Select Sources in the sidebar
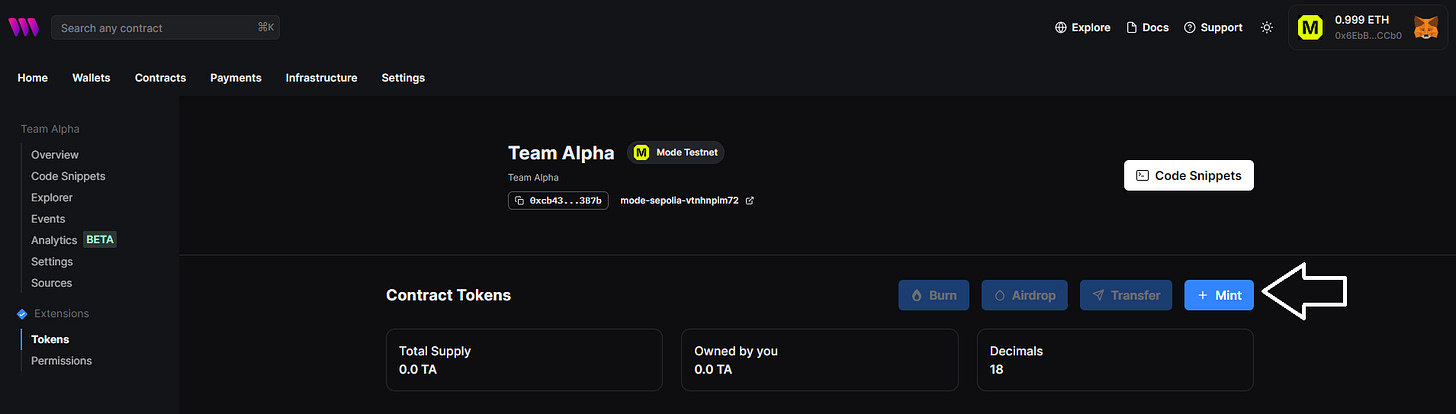The width and height of the screenshot is (1456, 414). pyautogui.click(x=51, y=283)
